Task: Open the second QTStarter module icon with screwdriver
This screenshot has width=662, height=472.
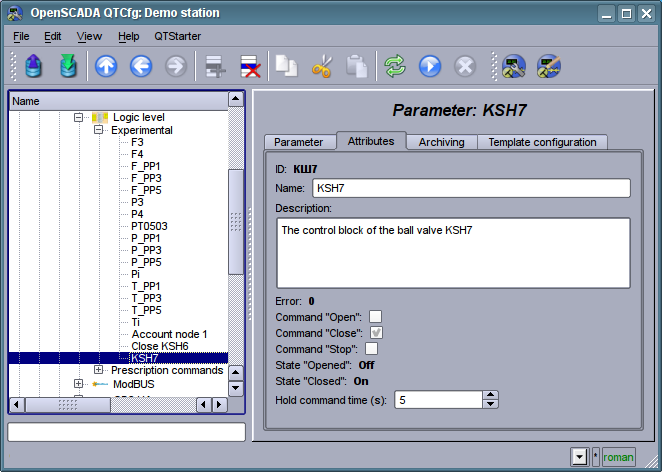Action: pos(548,66)
